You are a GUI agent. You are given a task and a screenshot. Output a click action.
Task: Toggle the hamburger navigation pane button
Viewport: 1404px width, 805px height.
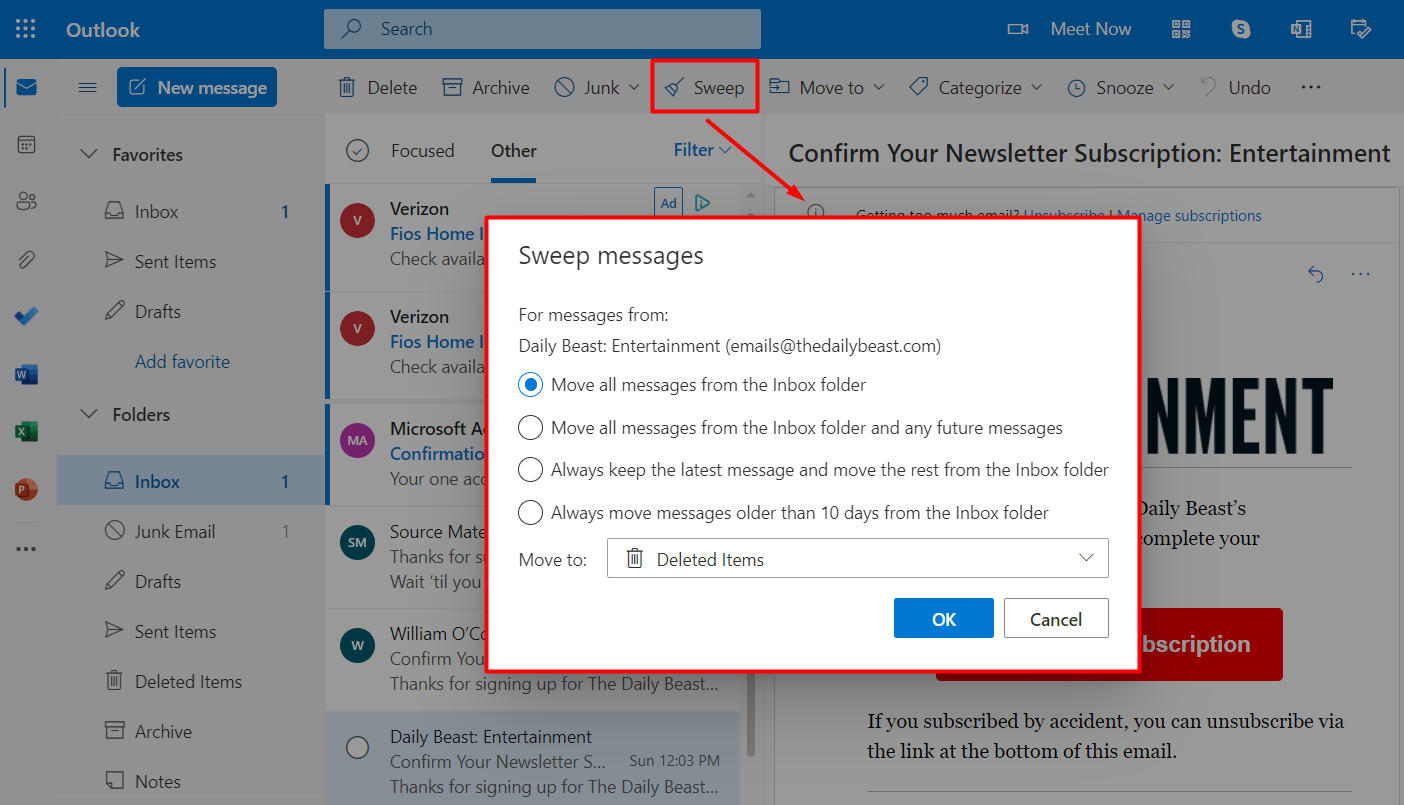[x=88, y=88]
